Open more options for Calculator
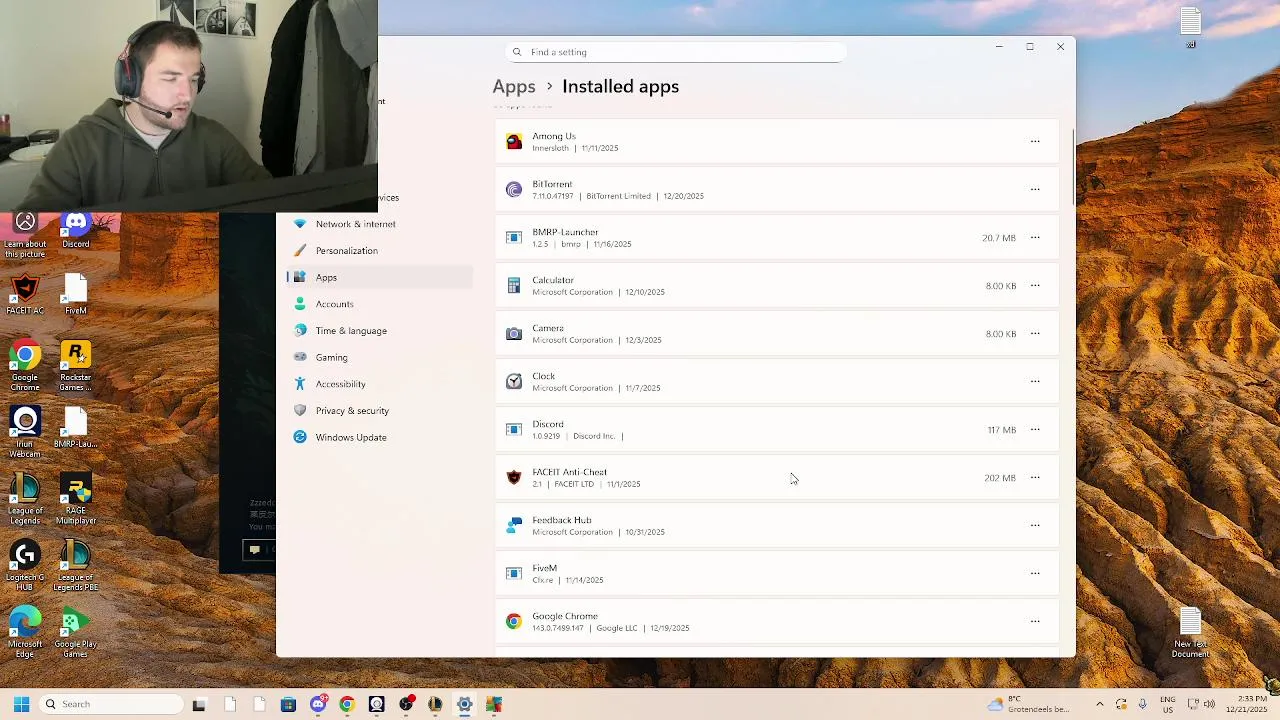The height and width of the screenshot is (720, 1280). pyautogui.click(x=1035, y=286)
